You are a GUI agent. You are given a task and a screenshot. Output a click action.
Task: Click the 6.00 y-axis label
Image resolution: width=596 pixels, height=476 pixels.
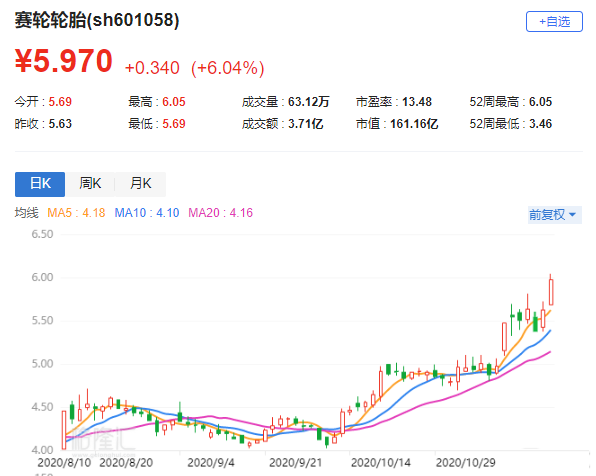point(42,278)
